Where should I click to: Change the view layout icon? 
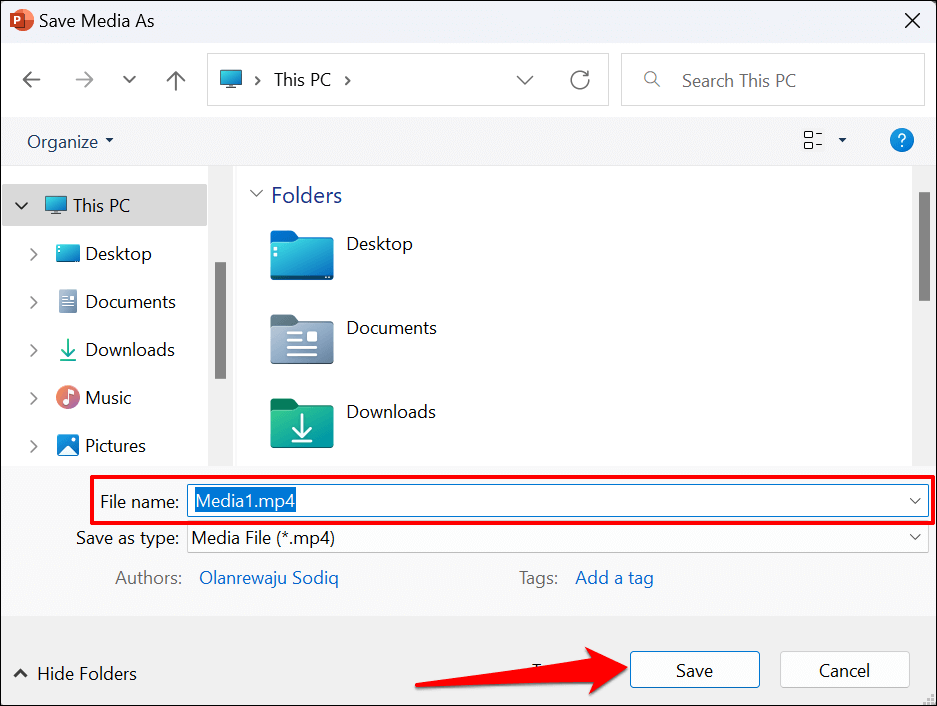813,141
